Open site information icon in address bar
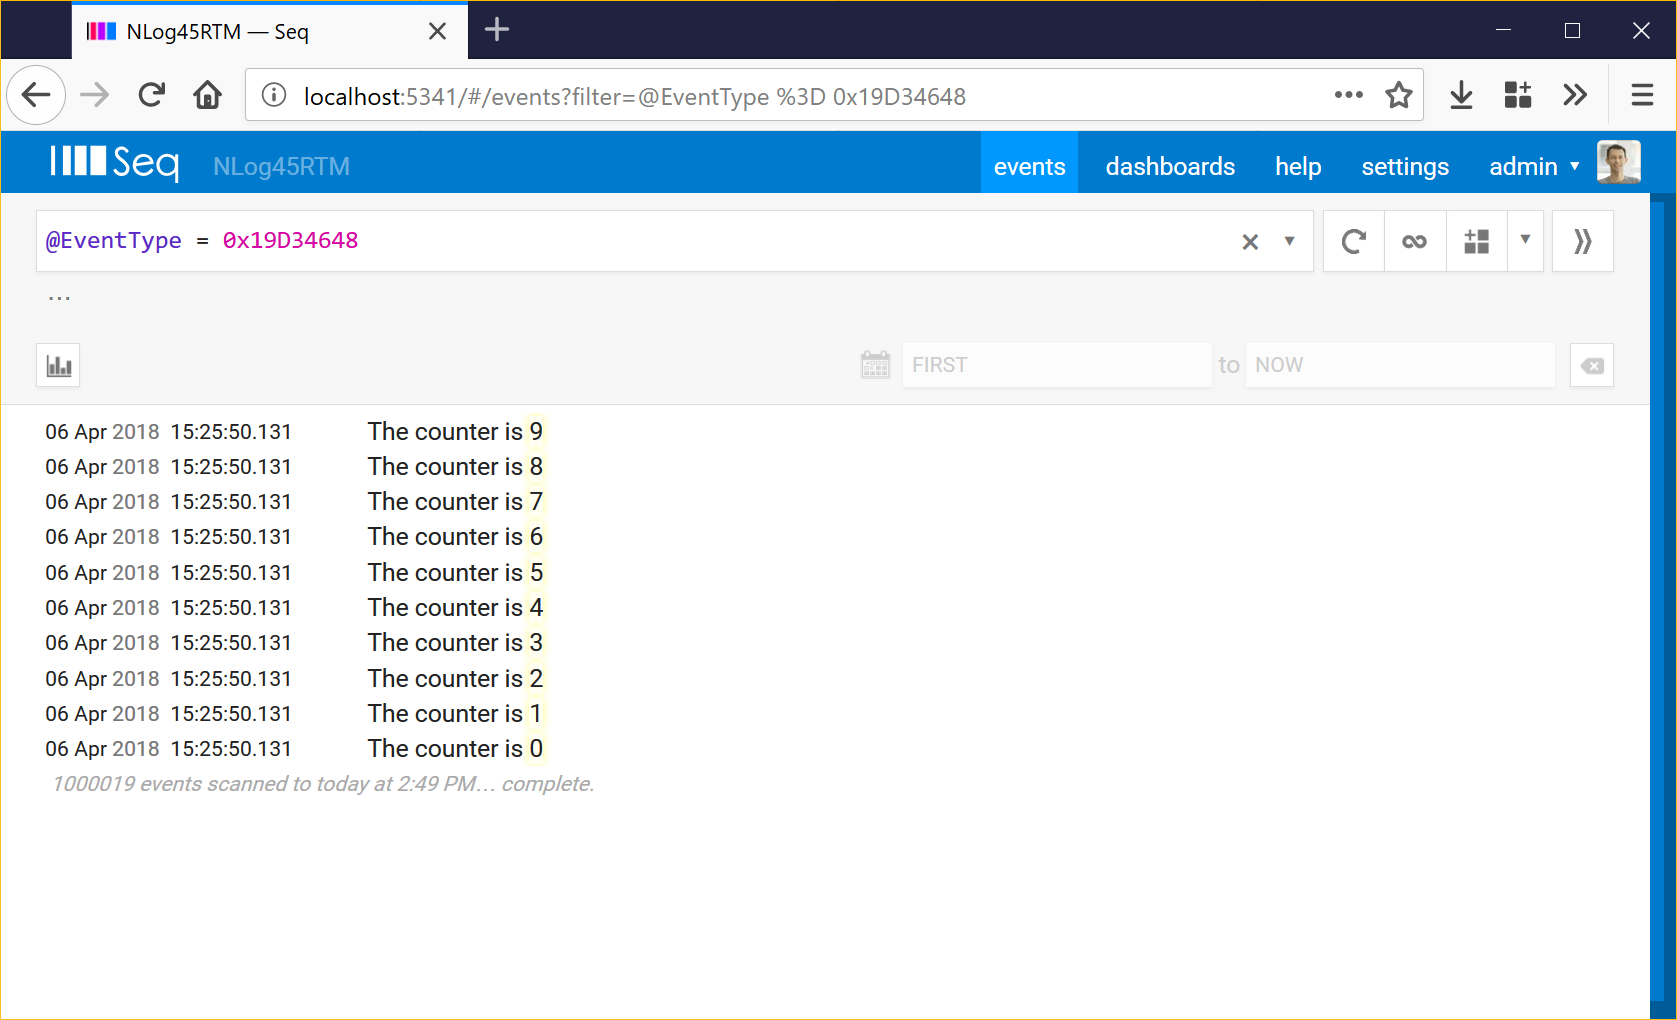1677x1020 pixels. [274, 96]
